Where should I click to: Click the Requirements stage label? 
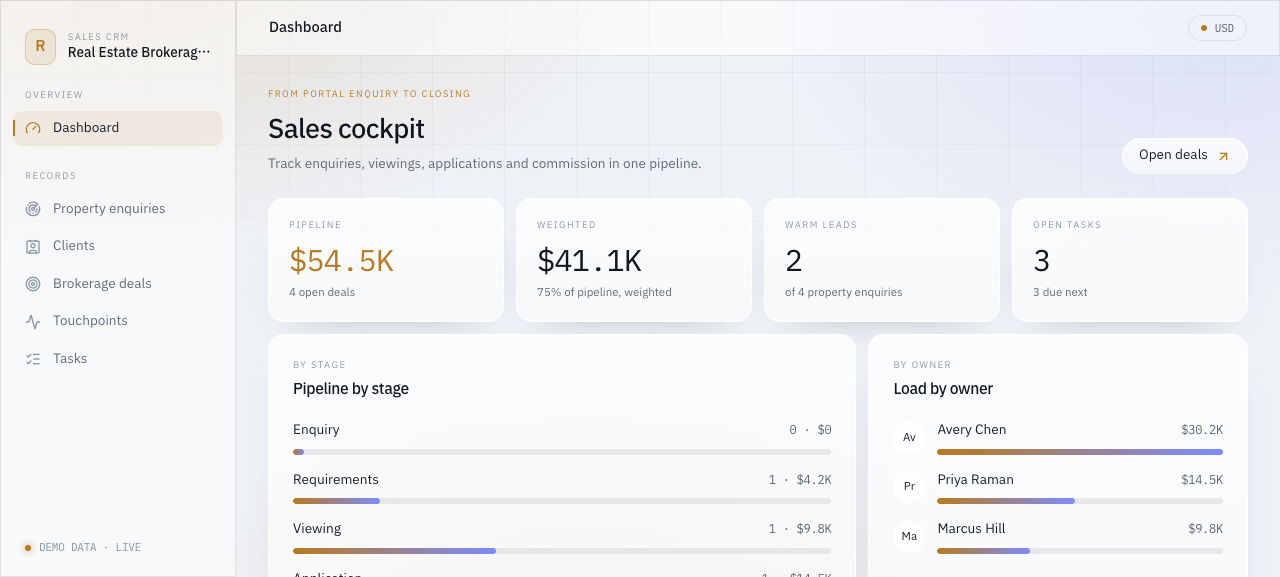pyautogui.click(x=336, y=480)
